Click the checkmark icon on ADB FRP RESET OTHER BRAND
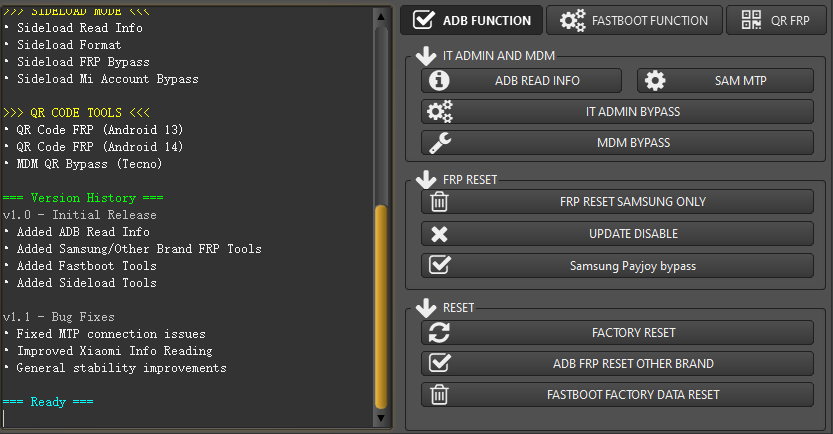This screenshot has height=434, width=833. (x=440, y=363)
